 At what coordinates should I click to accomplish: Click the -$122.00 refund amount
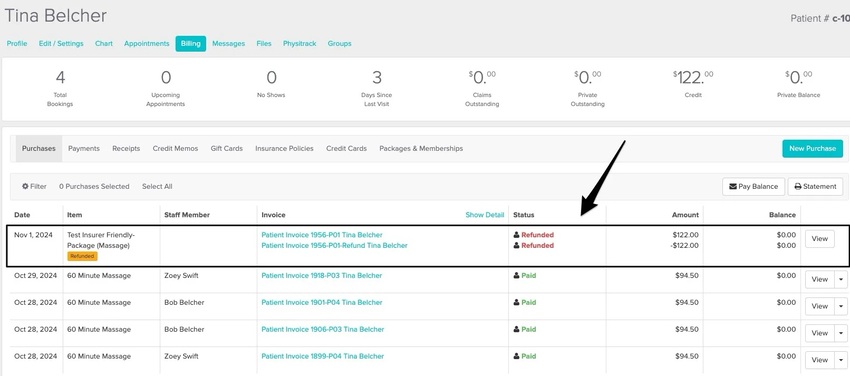pyautogui.click(x=684, y=245)
